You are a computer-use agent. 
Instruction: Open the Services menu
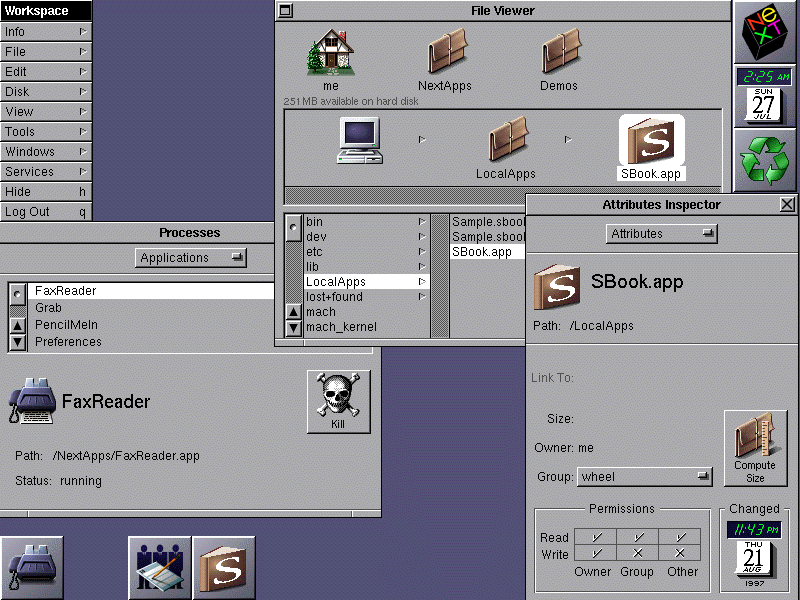[46, 171]
